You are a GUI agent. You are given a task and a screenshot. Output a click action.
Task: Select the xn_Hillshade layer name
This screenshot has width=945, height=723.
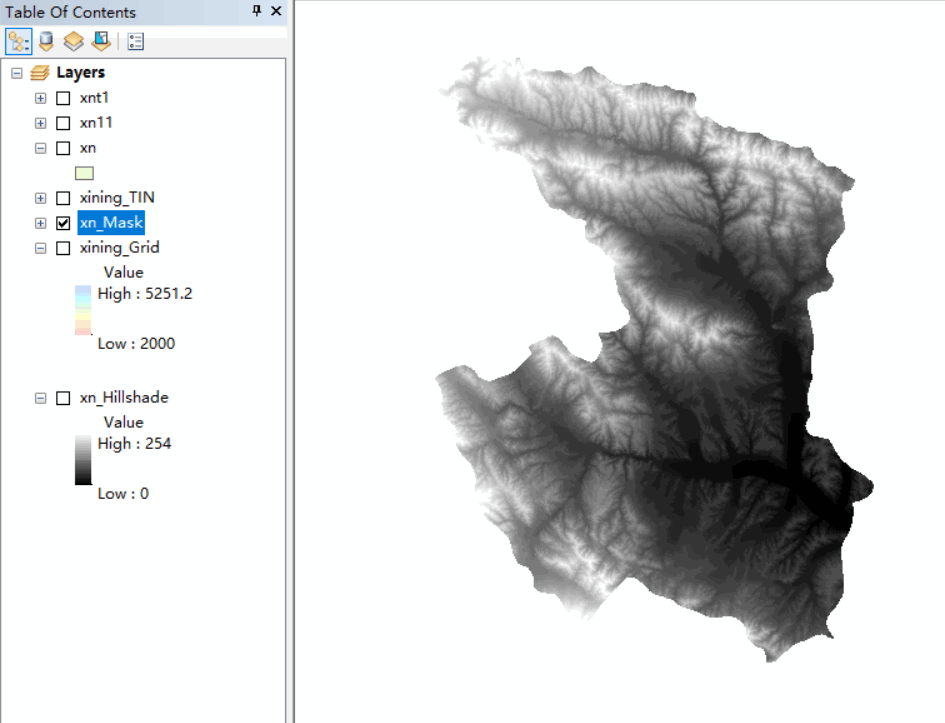point(124,398)
